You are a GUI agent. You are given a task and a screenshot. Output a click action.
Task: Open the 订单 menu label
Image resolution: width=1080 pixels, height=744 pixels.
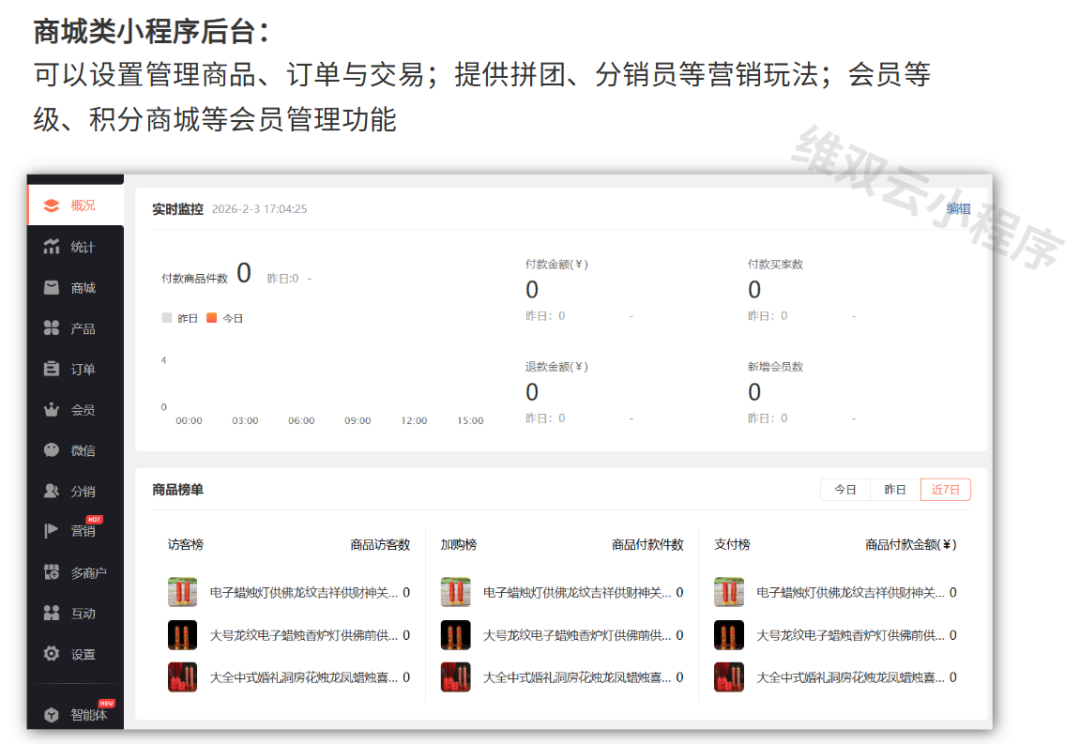tap(83, 369)
